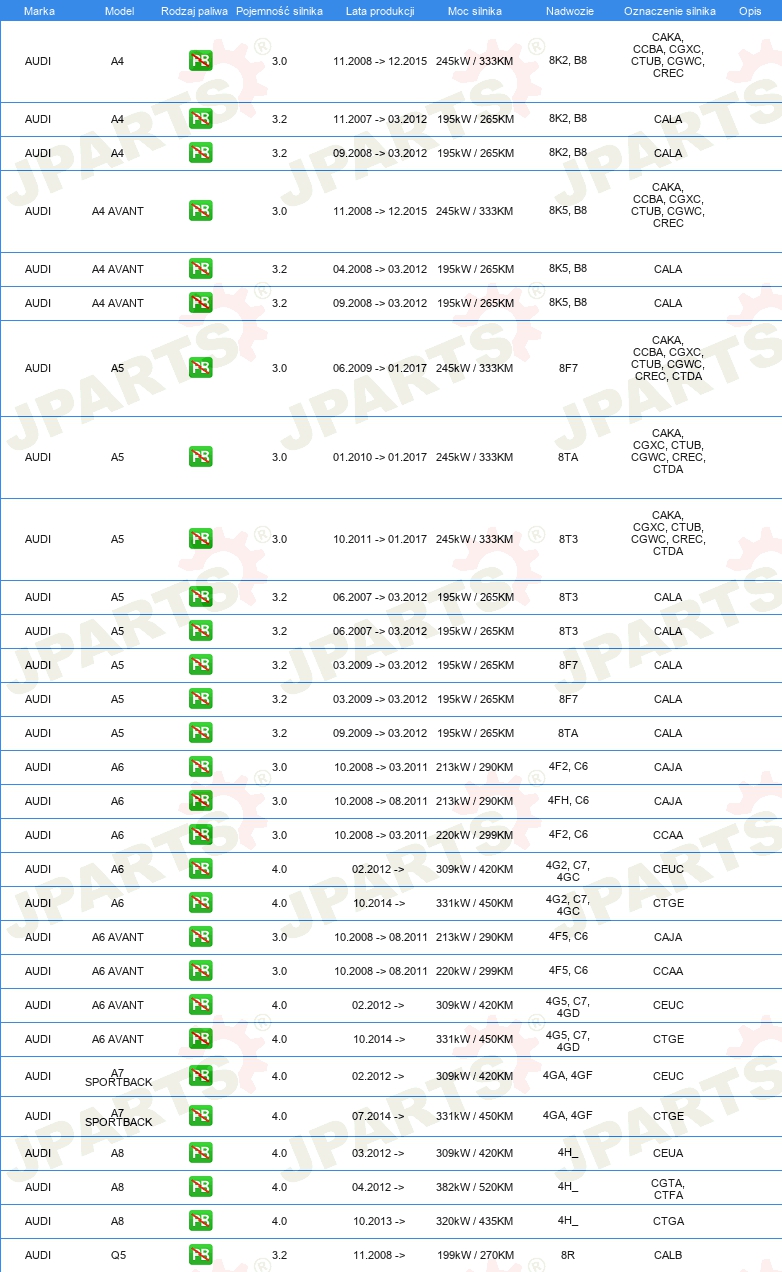The width and height of the screenshot is (782, 1272).
Task: Click fuel icon in A5 01.2010 8TA row
Action: tap(201, 457)
